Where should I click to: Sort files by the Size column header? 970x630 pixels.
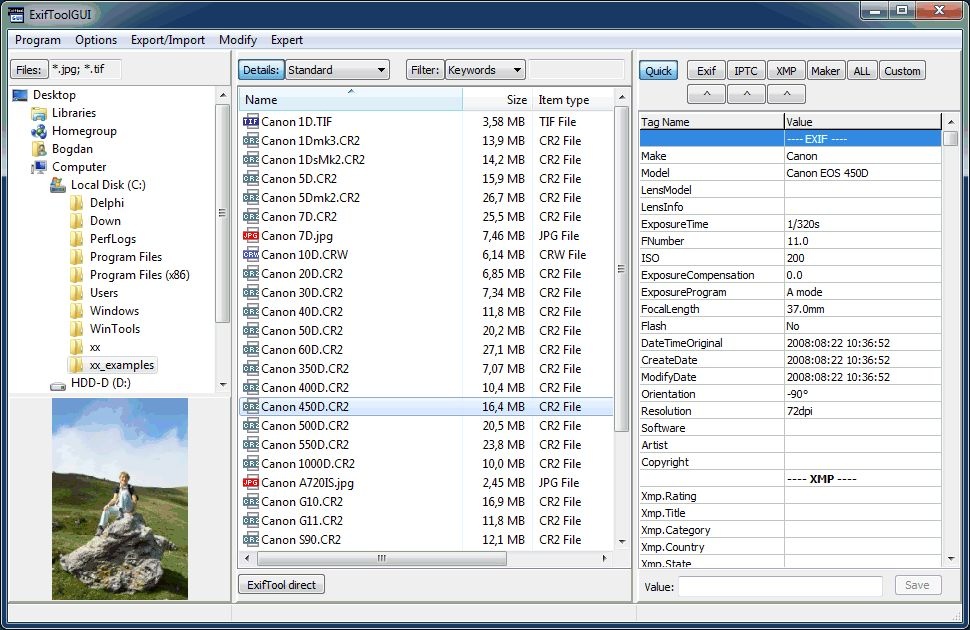pyautogui.click(x=497, y=100)
